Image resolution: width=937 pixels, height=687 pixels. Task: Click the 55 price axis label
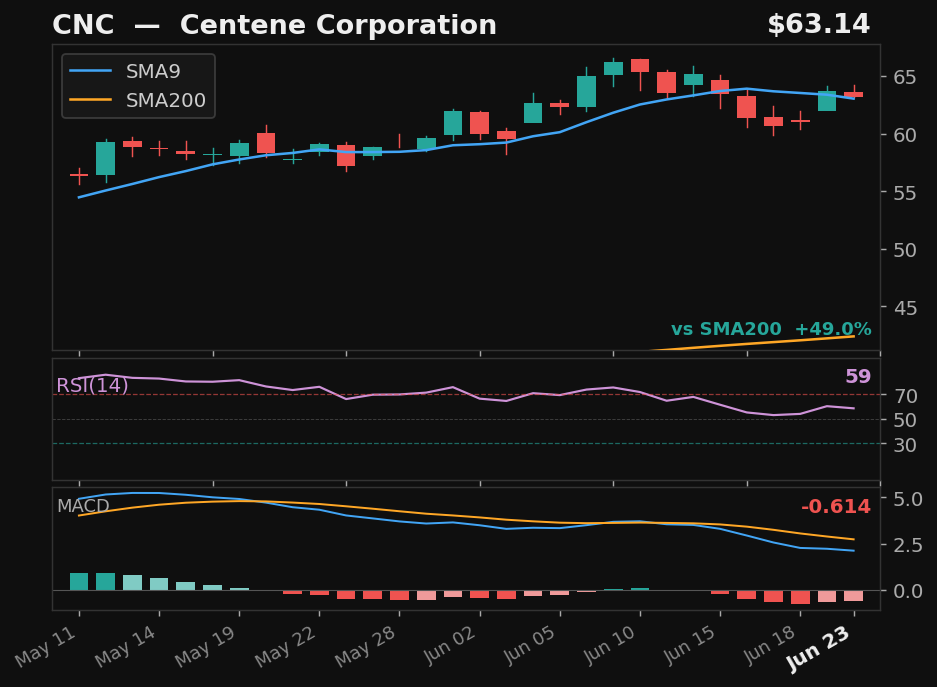point(905,193)
